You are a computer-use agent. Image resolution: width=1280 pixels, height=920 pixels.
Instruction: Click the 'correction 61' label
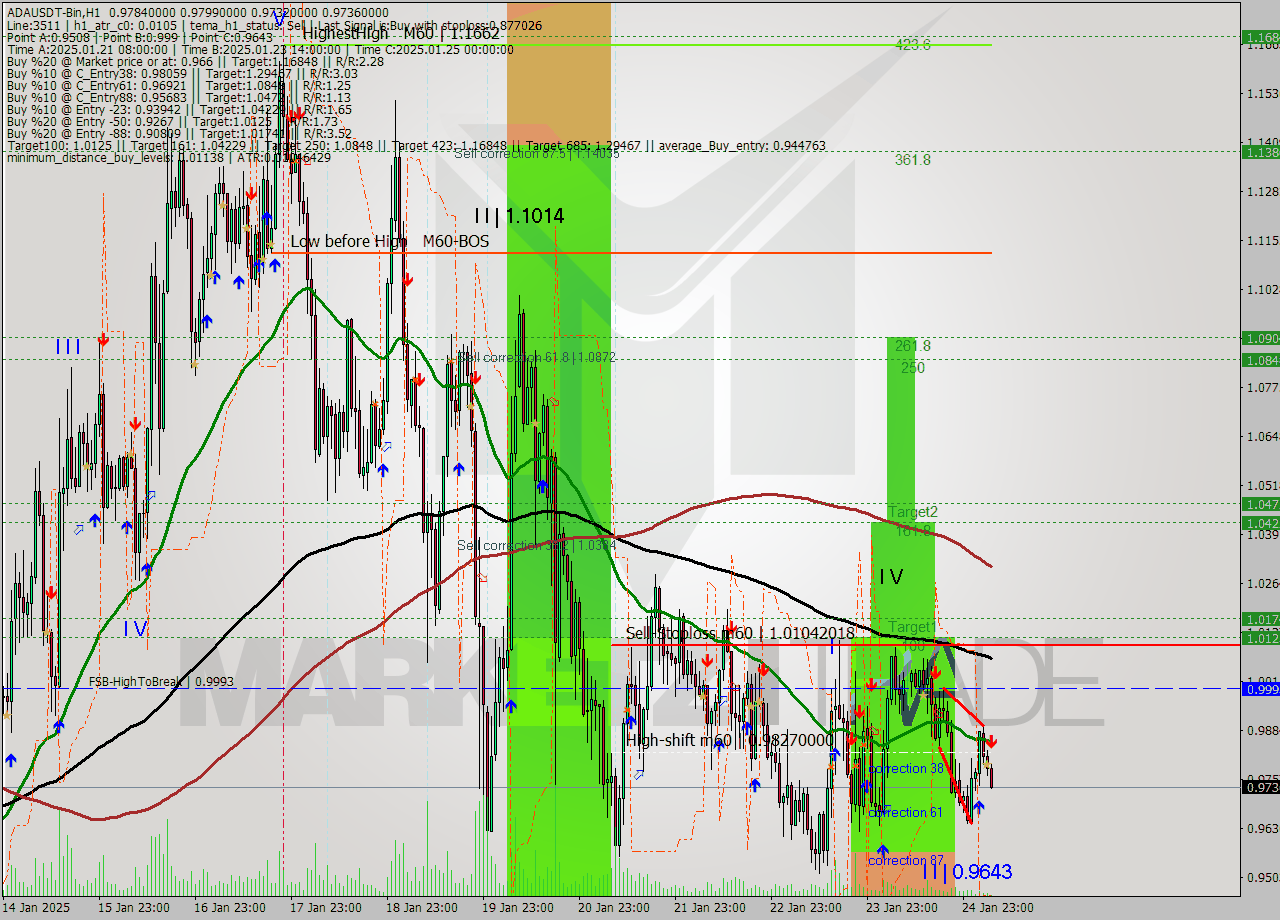pos(906,813)
